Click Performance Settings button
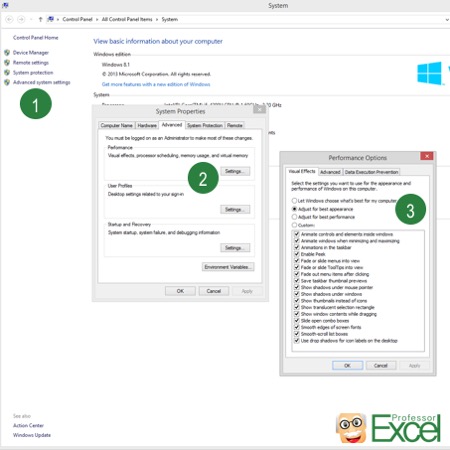Image resolution: width=450 pixels, height=450 pixels. point(235,171)
